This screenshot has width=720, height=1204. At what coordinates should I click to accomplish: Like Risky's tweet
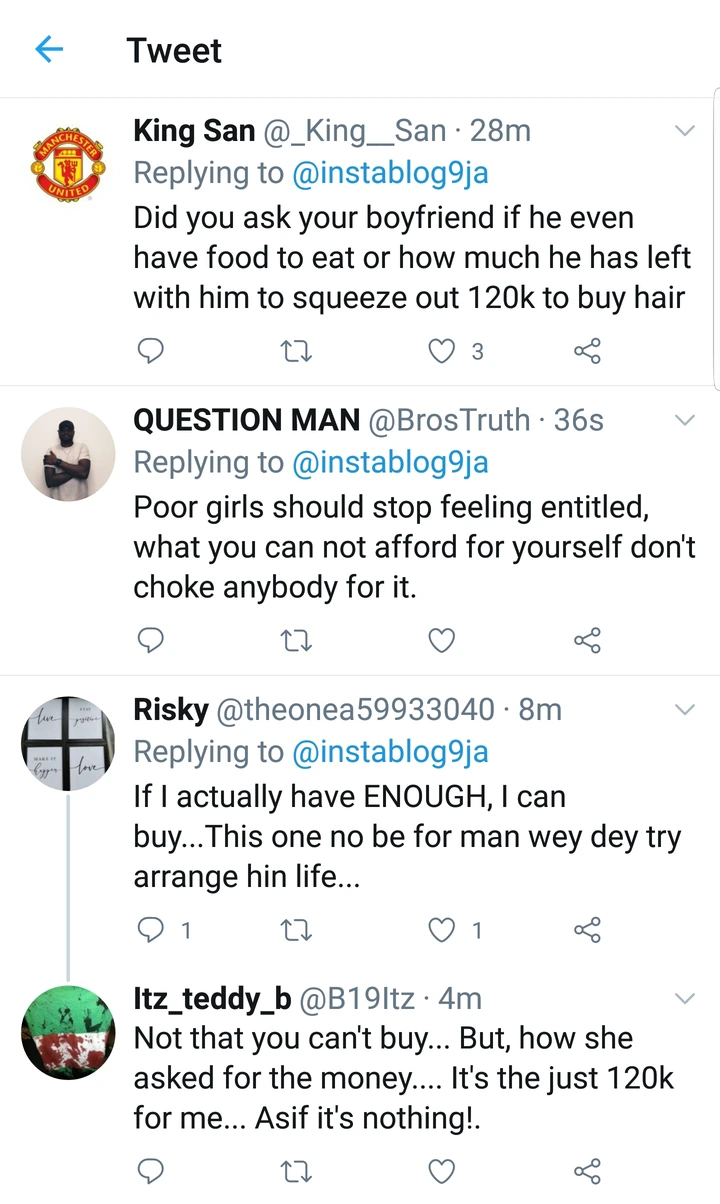coord(441,930)
